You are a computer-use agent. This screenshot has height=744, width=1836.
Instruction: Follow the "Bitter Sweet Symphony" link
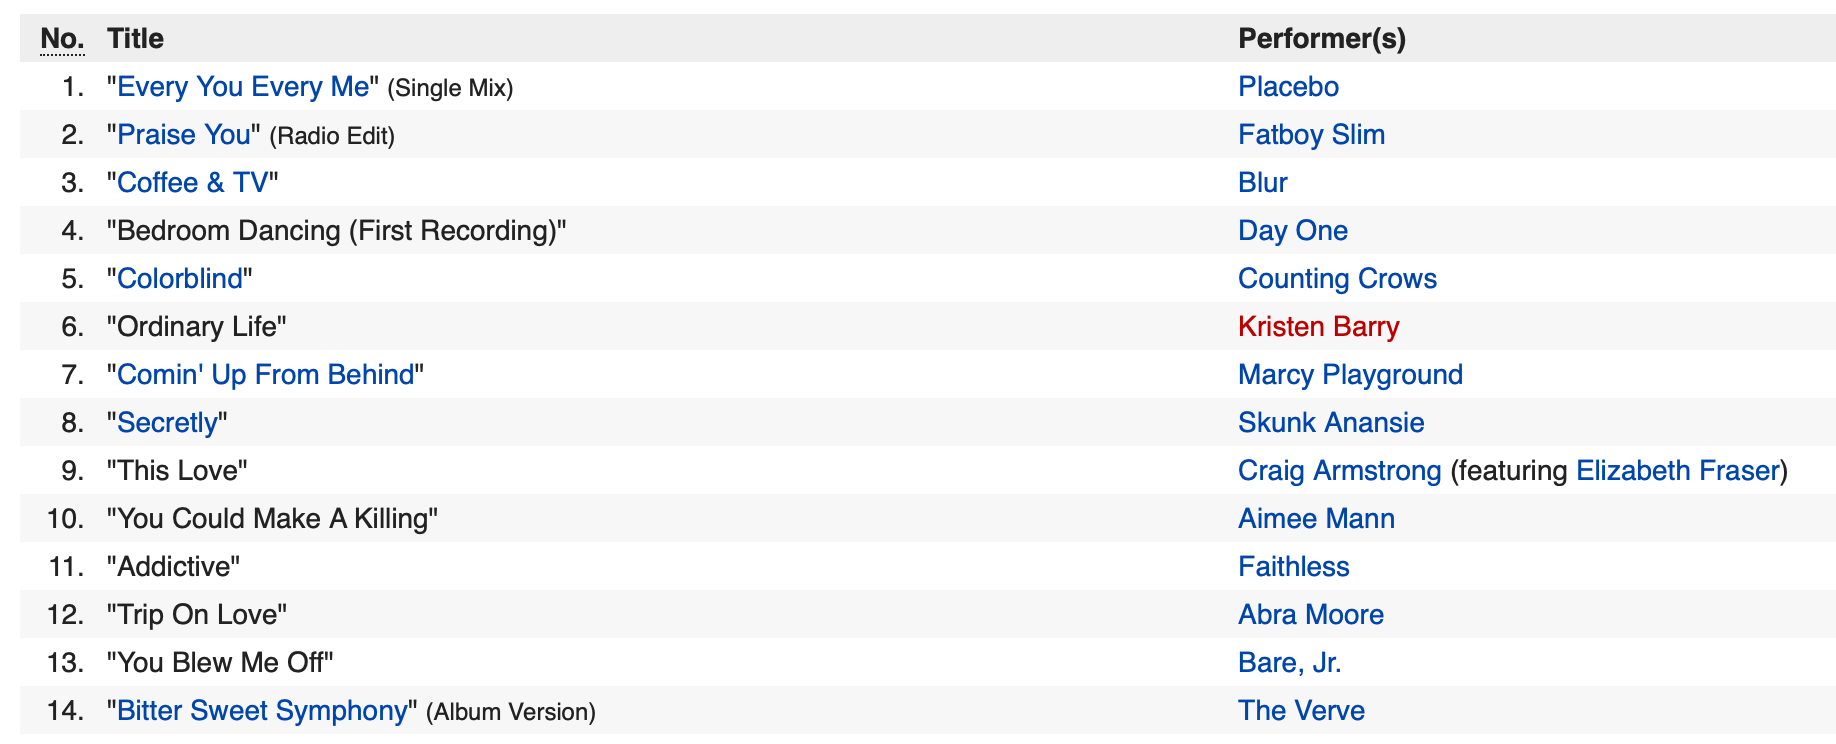coord(262,711)
